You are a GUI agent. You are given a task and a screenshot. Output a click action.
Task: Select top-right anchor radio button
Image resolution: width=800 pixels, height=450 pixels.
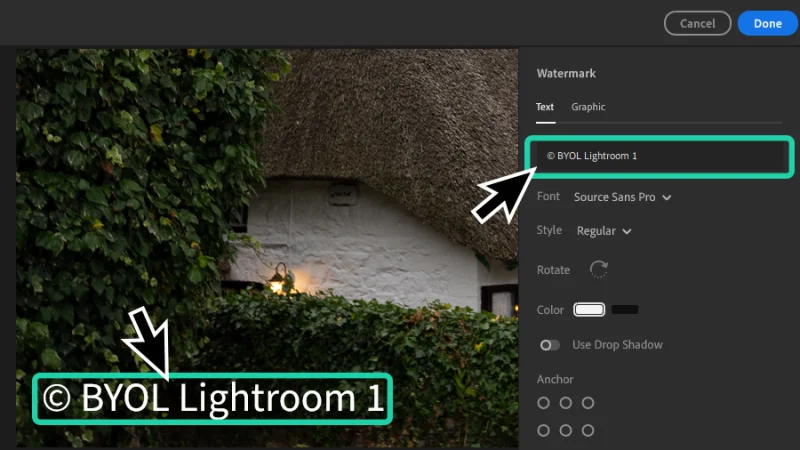point(588,403)
